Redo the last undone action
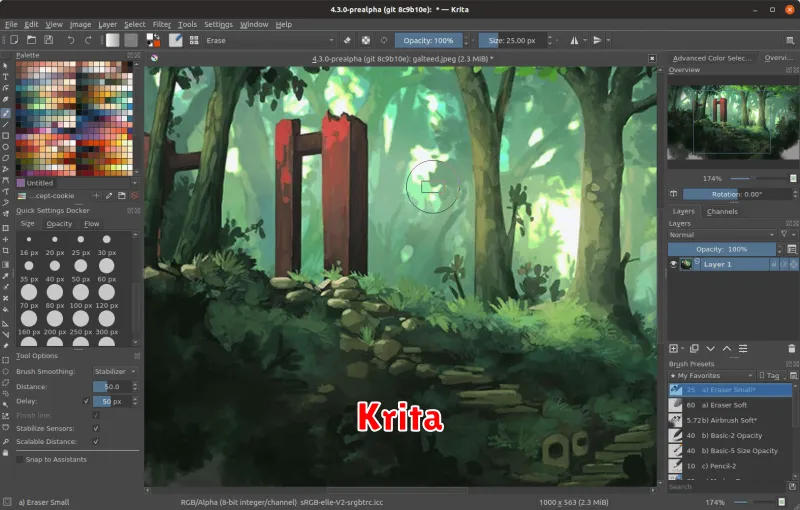The height and width of the screenshot is (510, 800). point(88,40)
